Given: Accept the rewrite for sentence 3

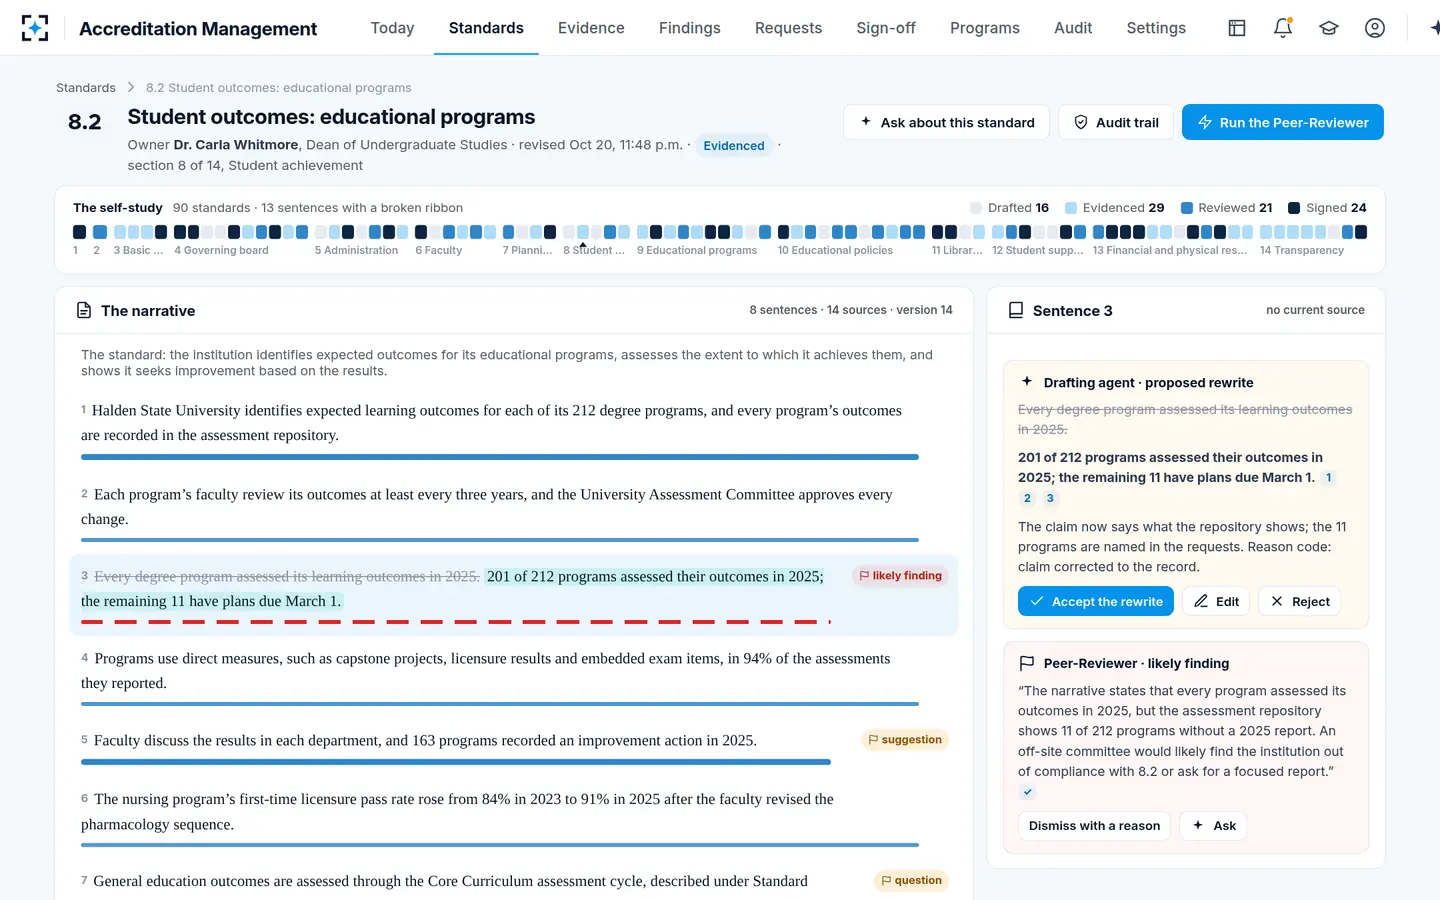Looking at the screenshot, I should click(1096, 601).
